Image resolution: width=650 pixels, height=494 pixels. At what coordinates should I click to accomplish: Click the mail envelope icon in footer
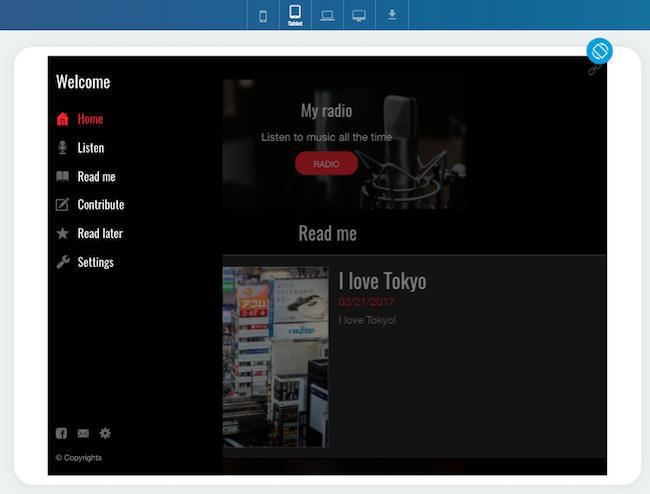tap(83, 433)
